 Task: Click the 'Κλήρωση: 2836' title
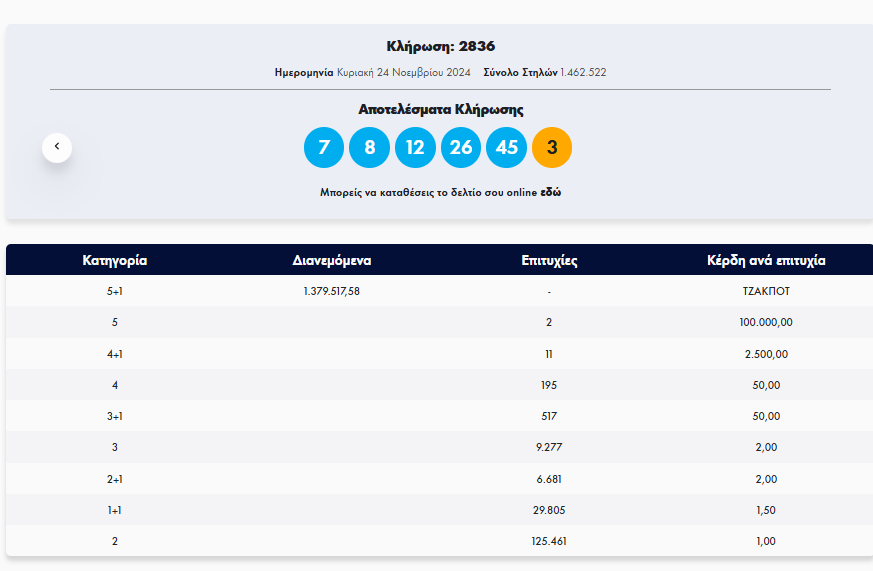click(x=441, y=46)
